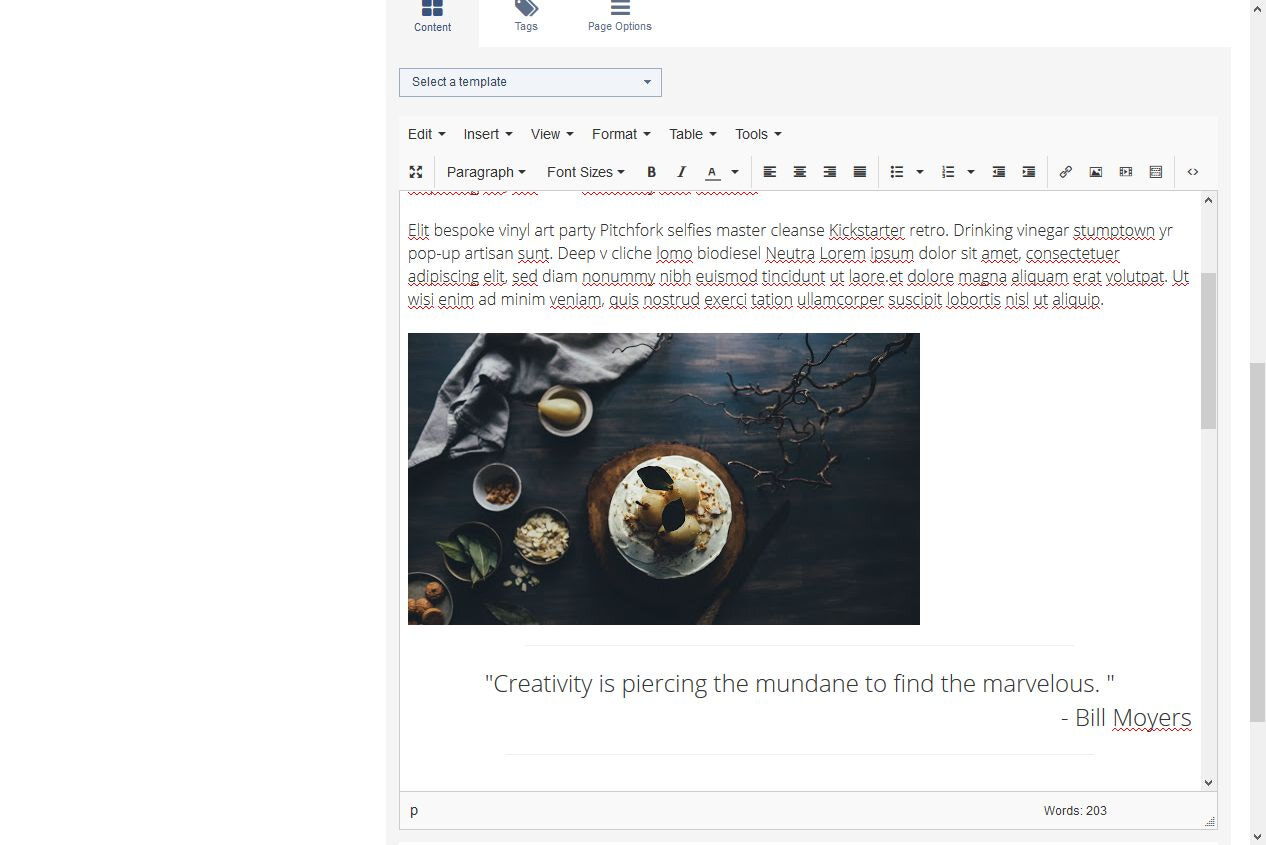Open bullet list style dropdown arrow
1266x845 pixels.
(919, 172)
